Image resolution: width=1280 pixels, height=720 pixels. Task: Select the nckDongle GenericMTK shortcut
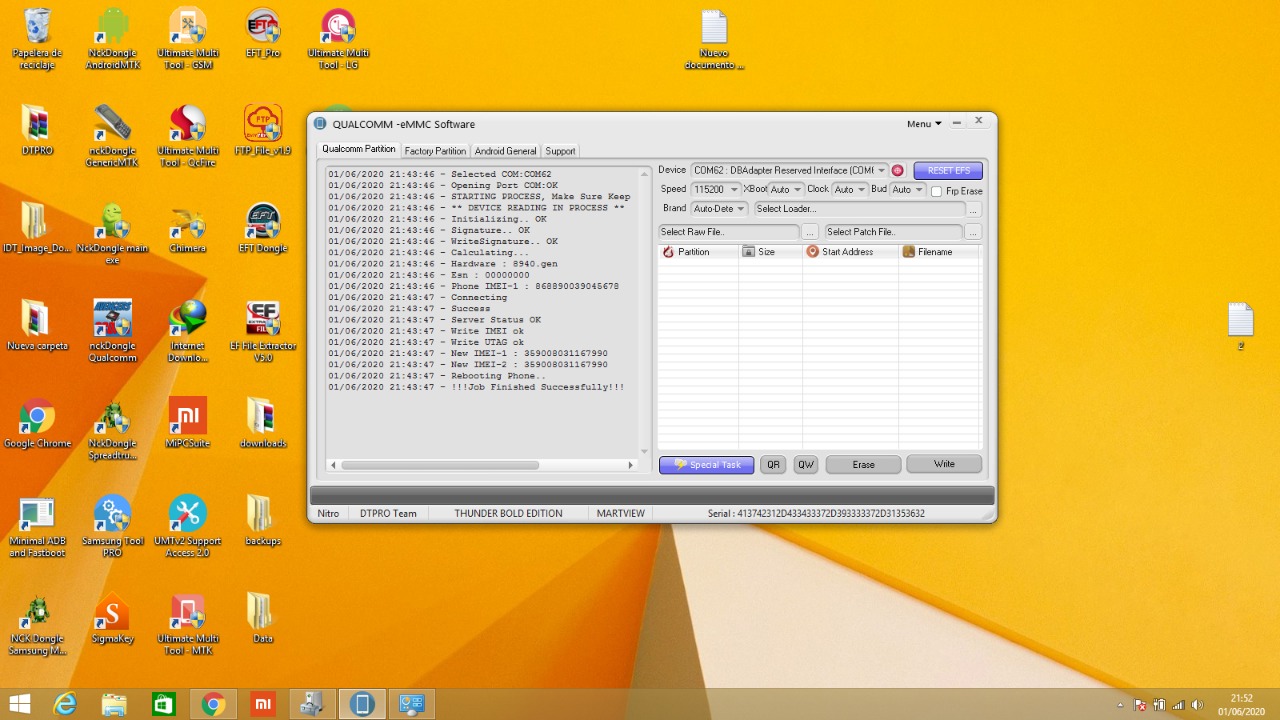pyautogui.click(x=113, y=137)
